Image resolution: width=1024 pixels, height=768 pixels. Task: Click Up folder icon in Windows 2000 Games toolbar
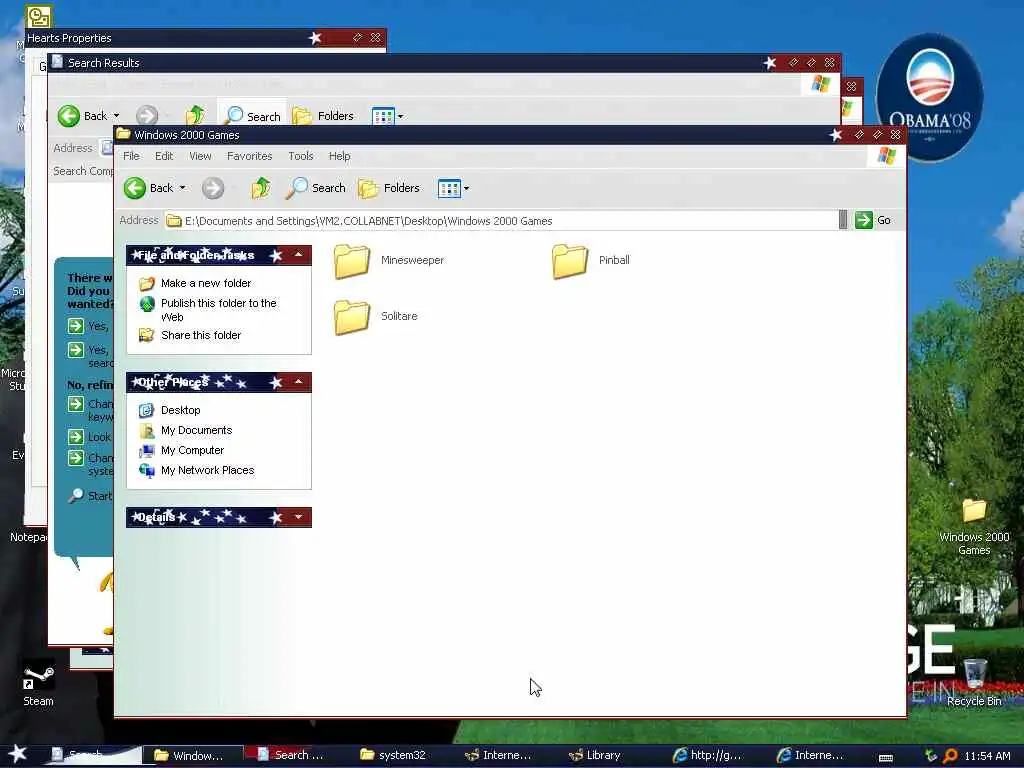tap(261, 188)
